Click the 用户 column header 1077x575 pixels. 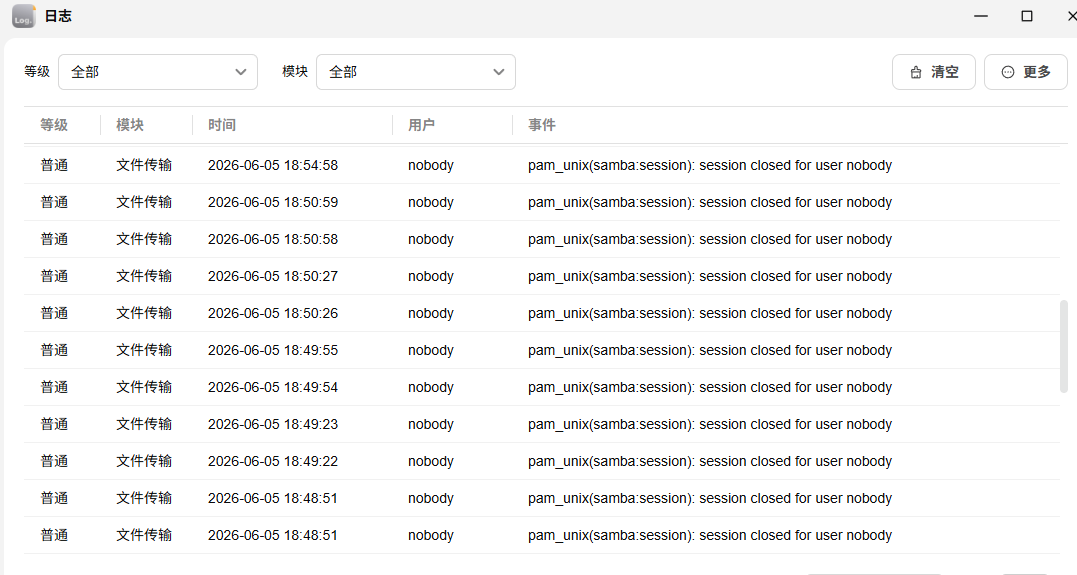click(421, 125)
